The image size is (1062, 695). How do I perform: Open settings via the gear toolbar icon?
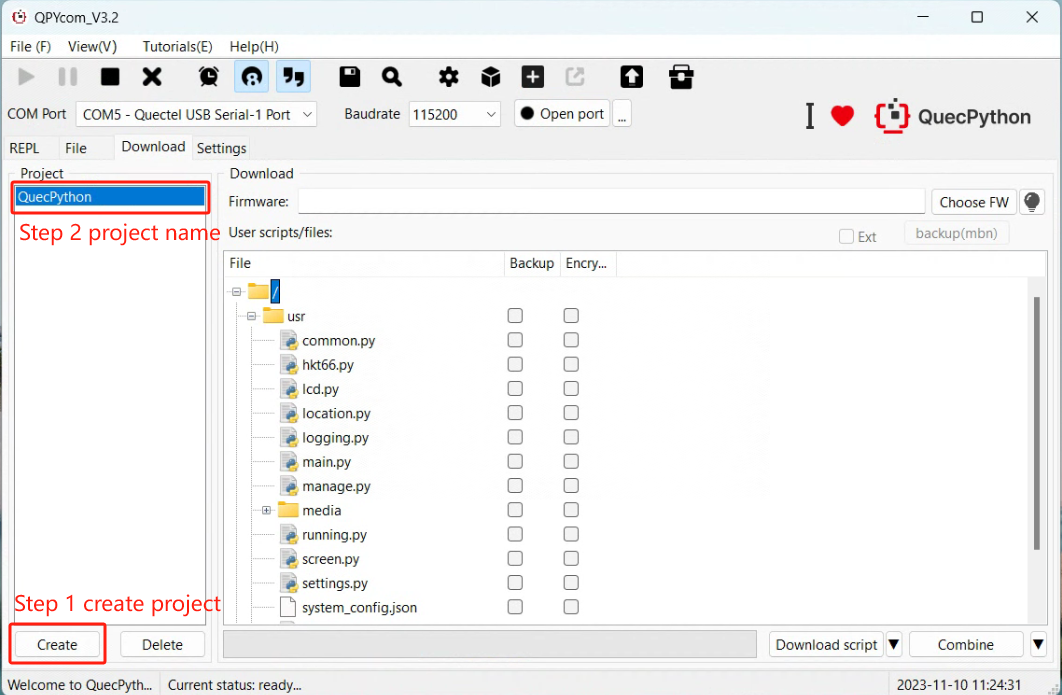pyautogui.click(x=448, y=77)
